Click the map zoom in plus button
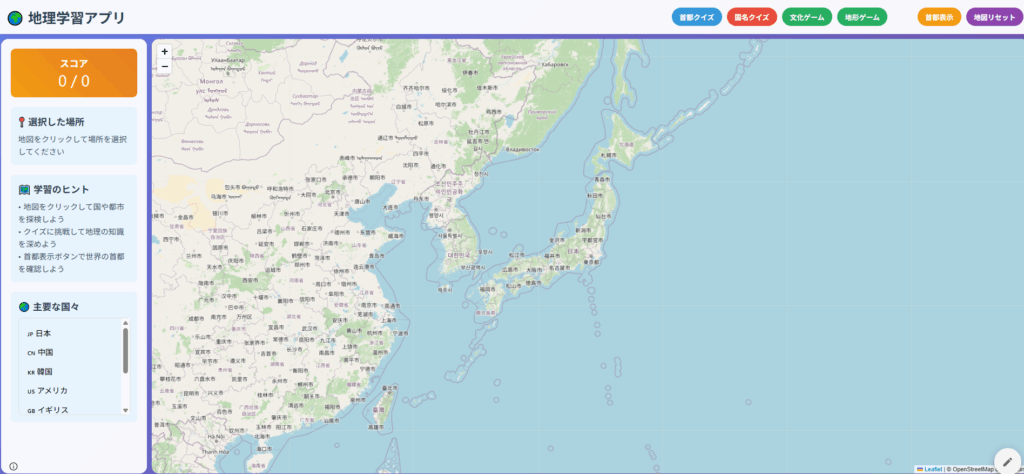This screenshot has width=1024, height=474. (x=164, y=52)
